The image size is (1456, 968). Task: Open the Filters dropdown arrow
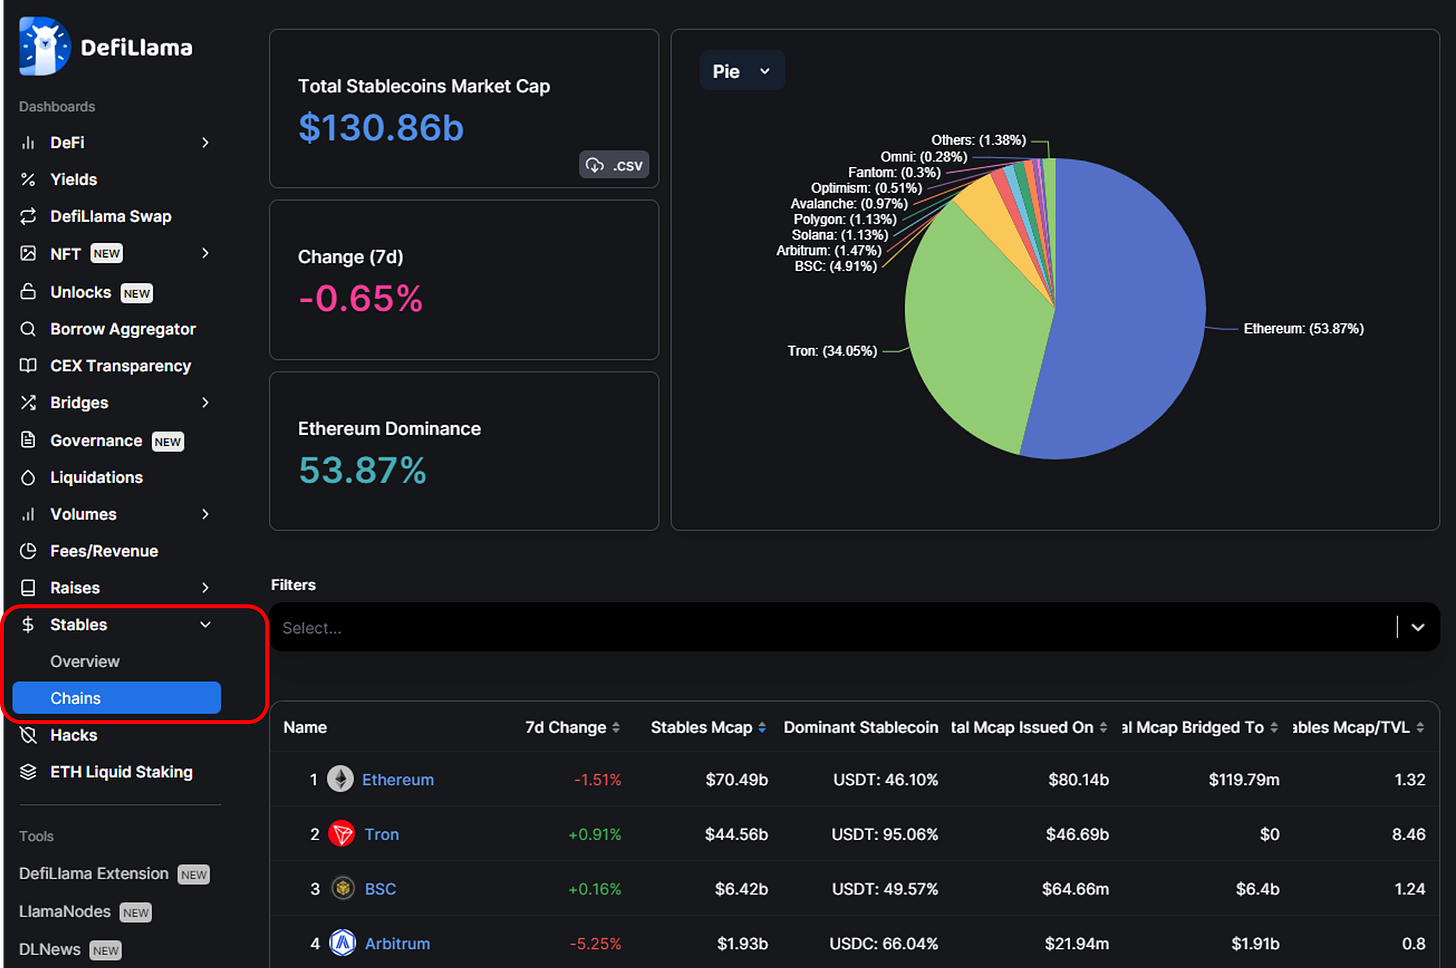[x=1418, y=627]
